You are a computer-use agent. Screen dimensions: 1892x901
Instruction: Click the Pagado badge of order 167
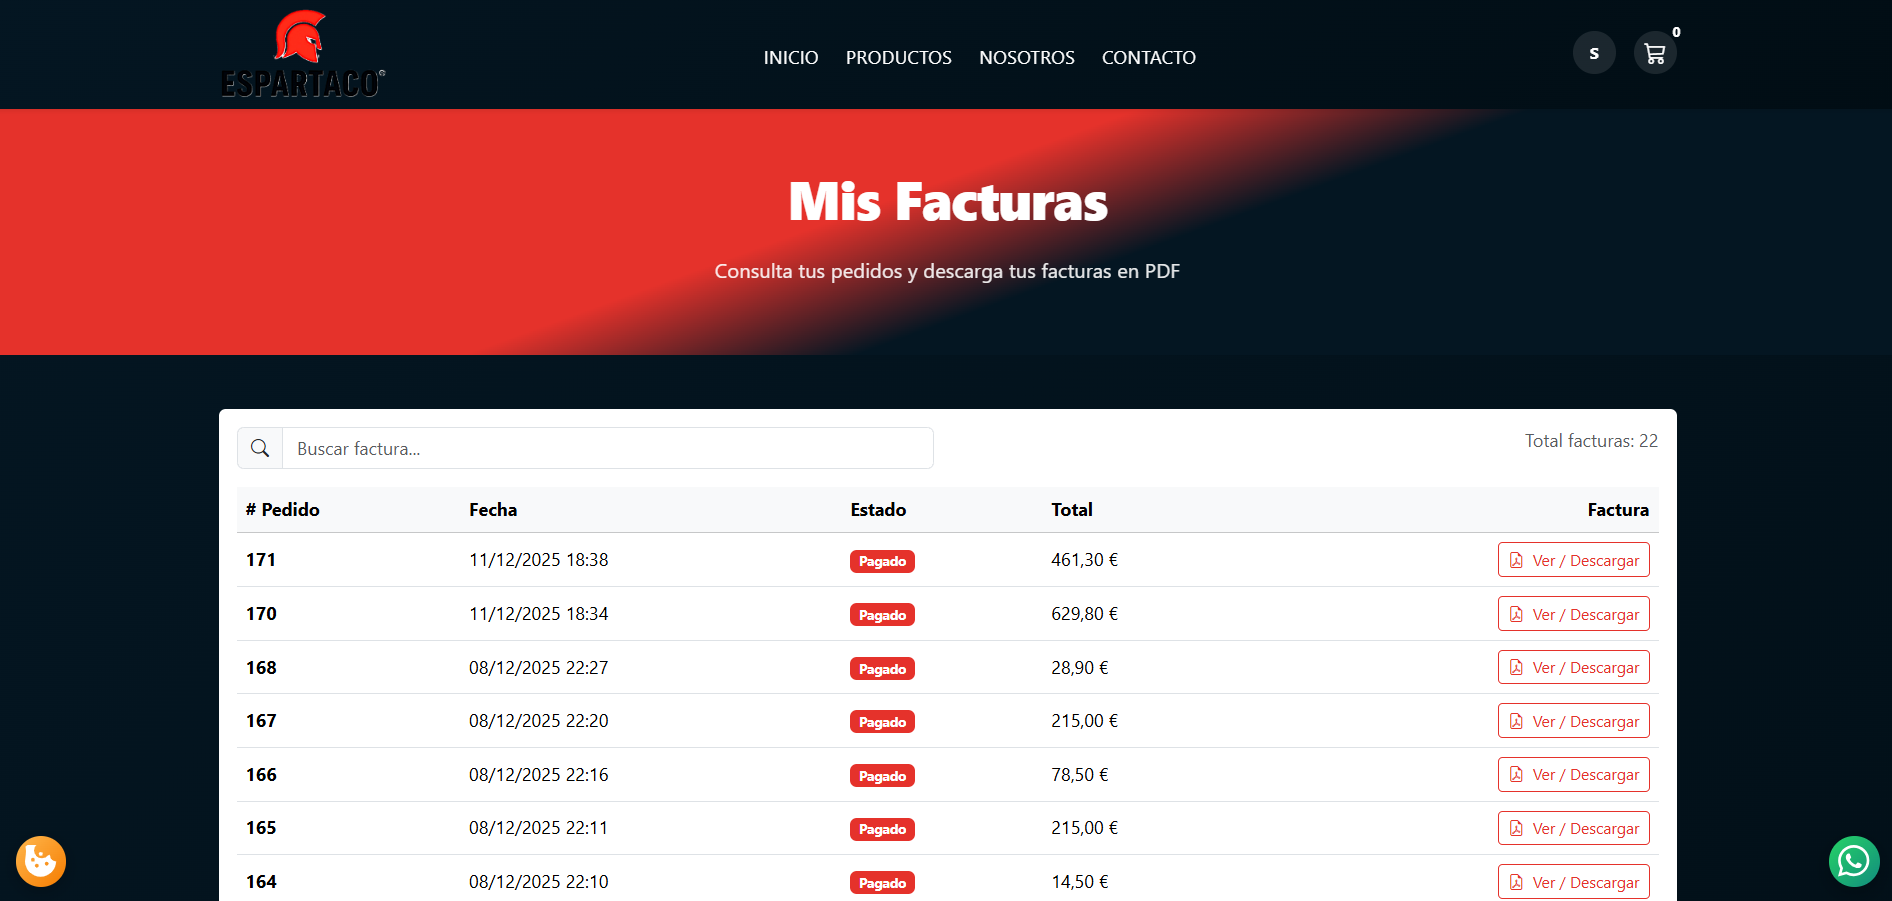pyautogui.click(x=882, y=722)
